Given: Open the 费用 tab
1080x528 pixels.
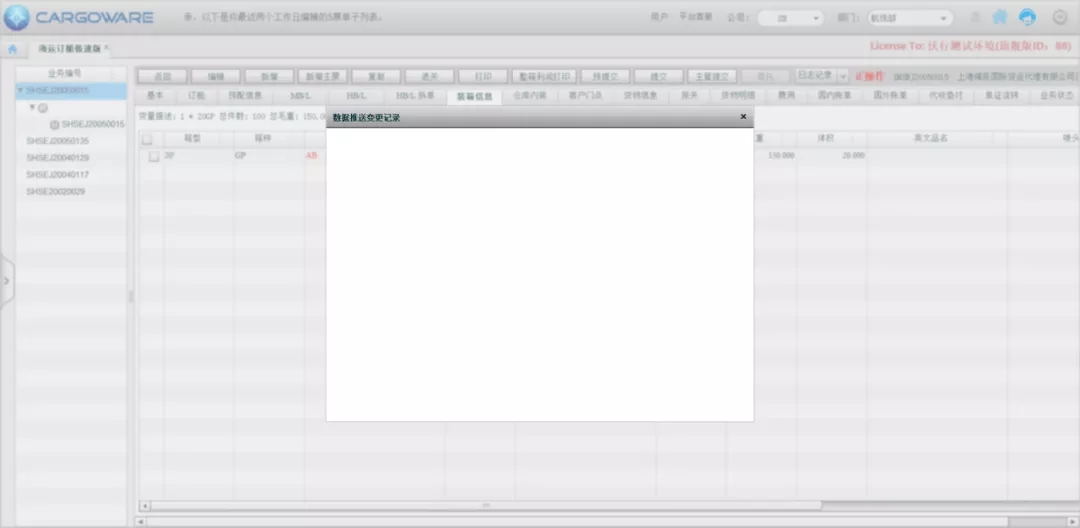Looking at the screenshot, I should [x=787, y=96].
